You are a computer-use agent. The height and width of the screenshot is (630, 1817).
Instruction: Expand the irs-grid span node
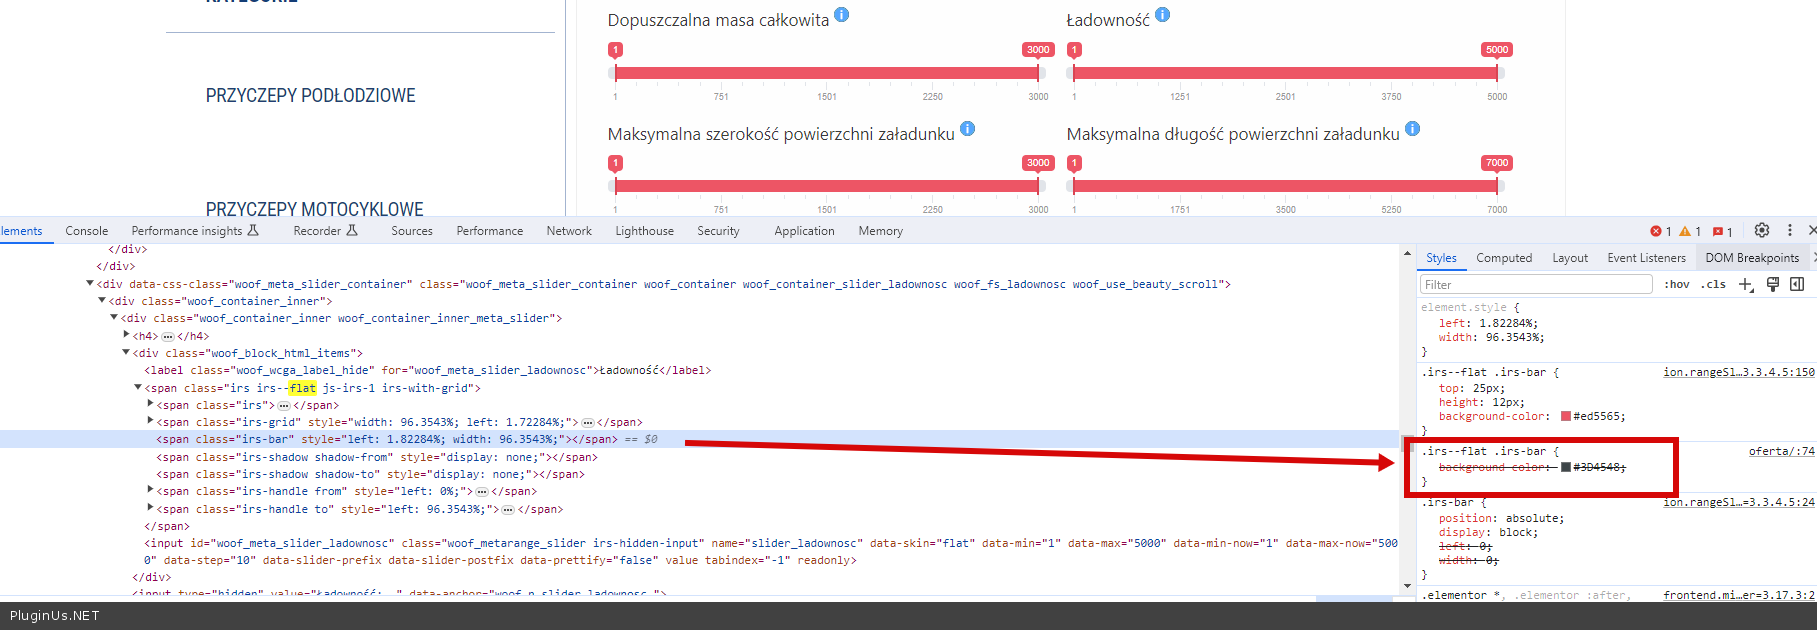point(151,422)
